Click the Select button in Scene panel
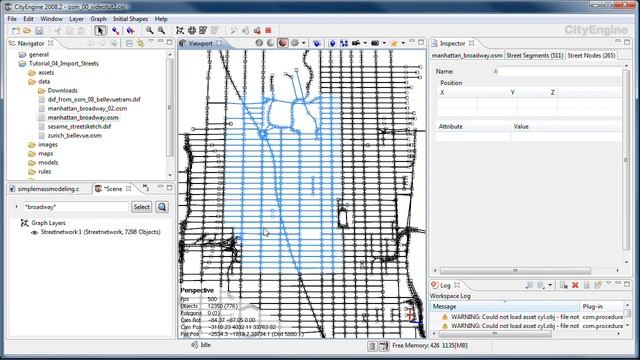This screenshot has width=640, height=360. point(142,207)
